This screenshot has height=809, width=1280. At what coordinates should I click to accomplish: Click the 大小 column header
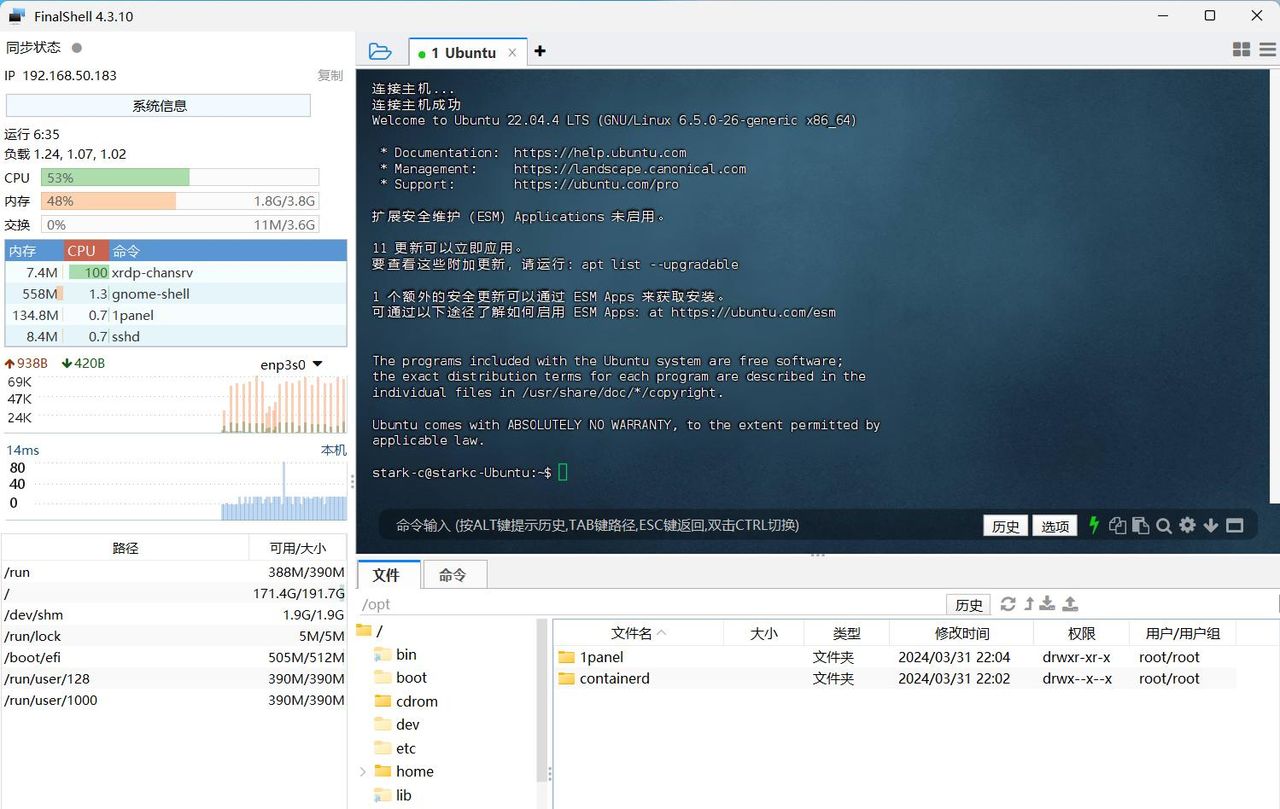coord(764,633)
